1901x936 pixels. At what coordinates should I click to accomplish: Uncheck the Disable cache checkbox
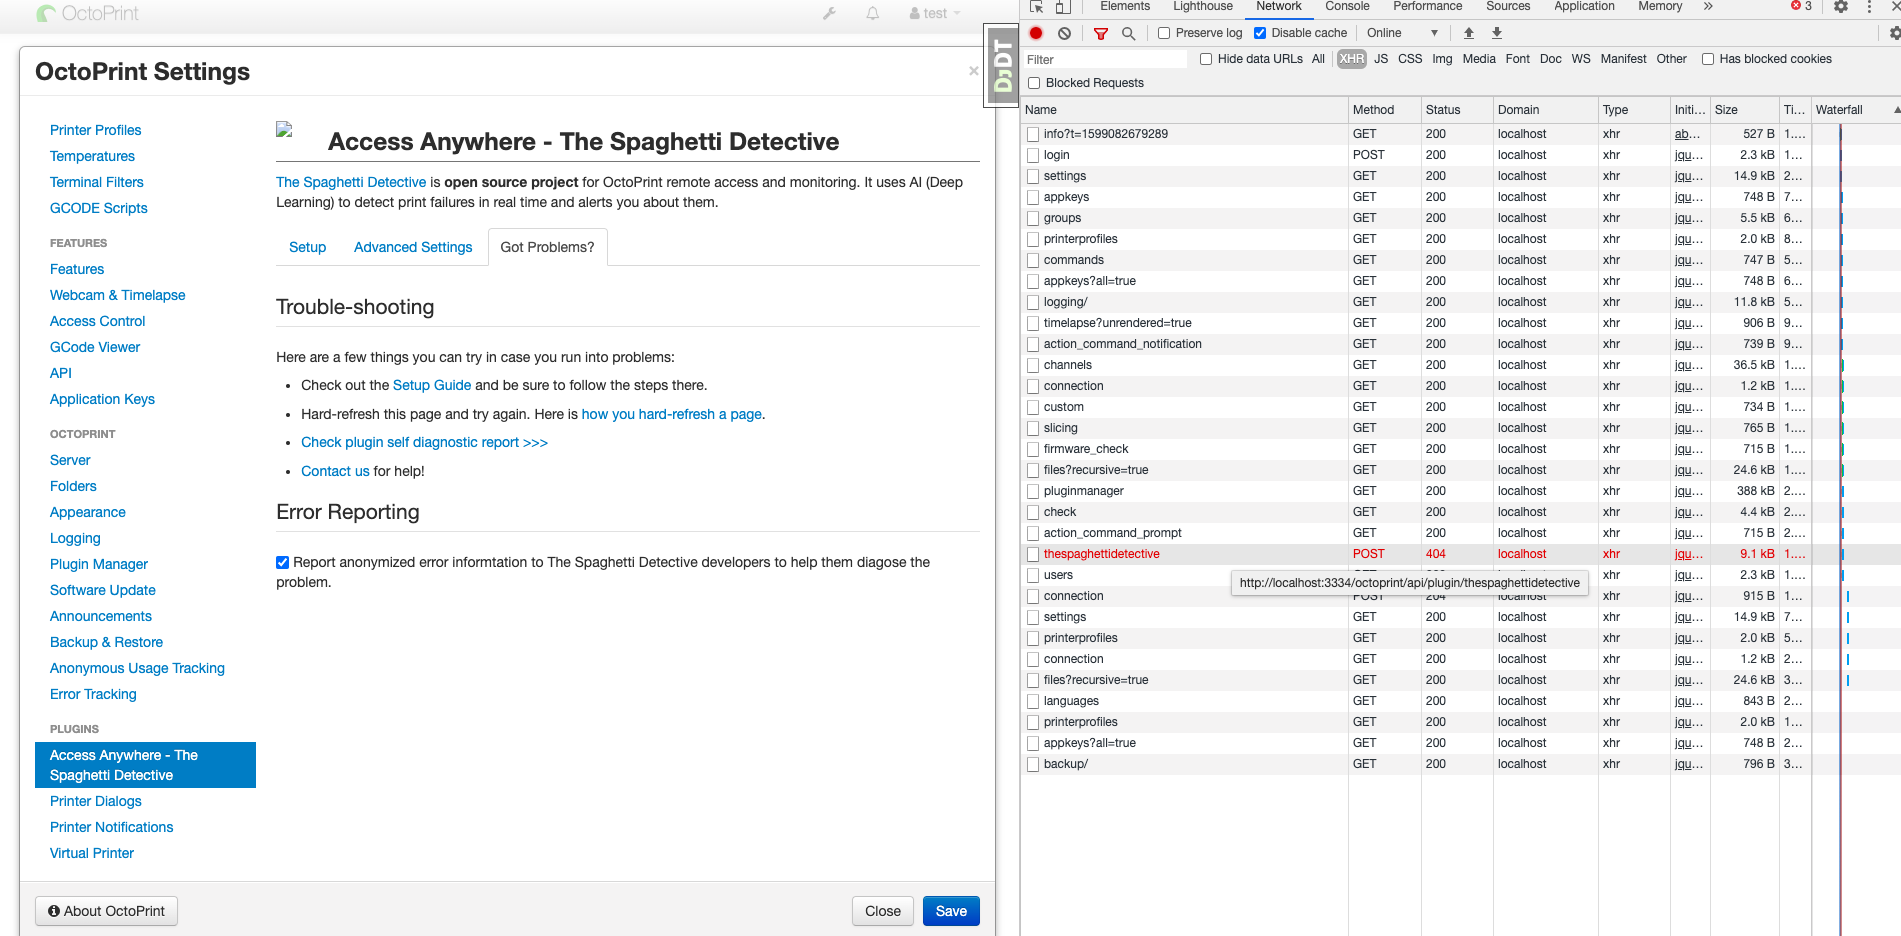[x=1260, y=33]
